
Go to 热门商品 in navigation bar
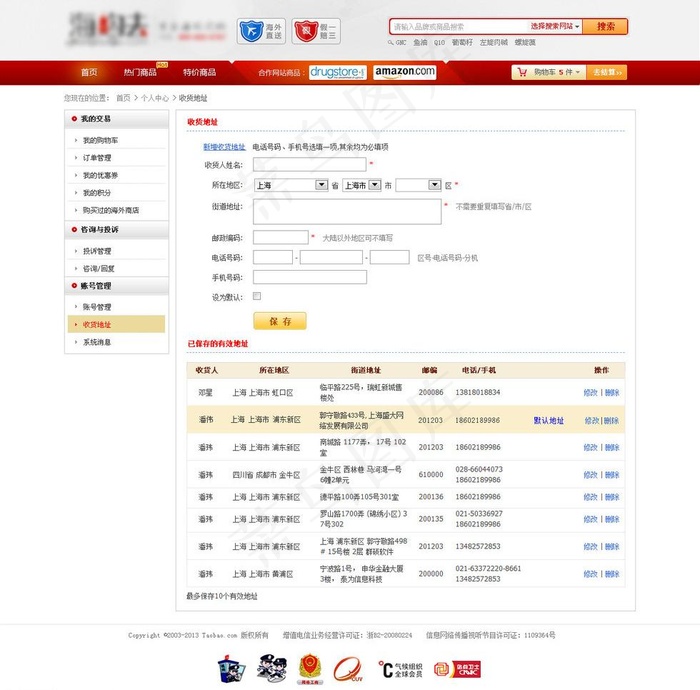[140, 72]
